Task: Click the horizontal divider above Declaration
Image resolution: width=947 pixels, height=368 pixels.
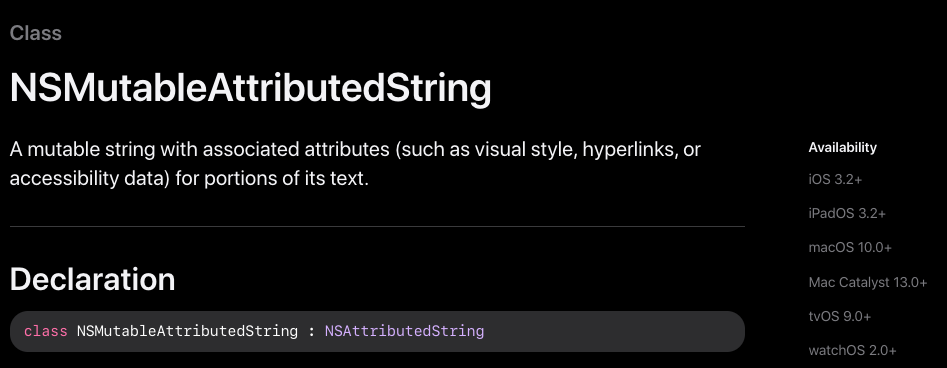Action: (377, 227)
